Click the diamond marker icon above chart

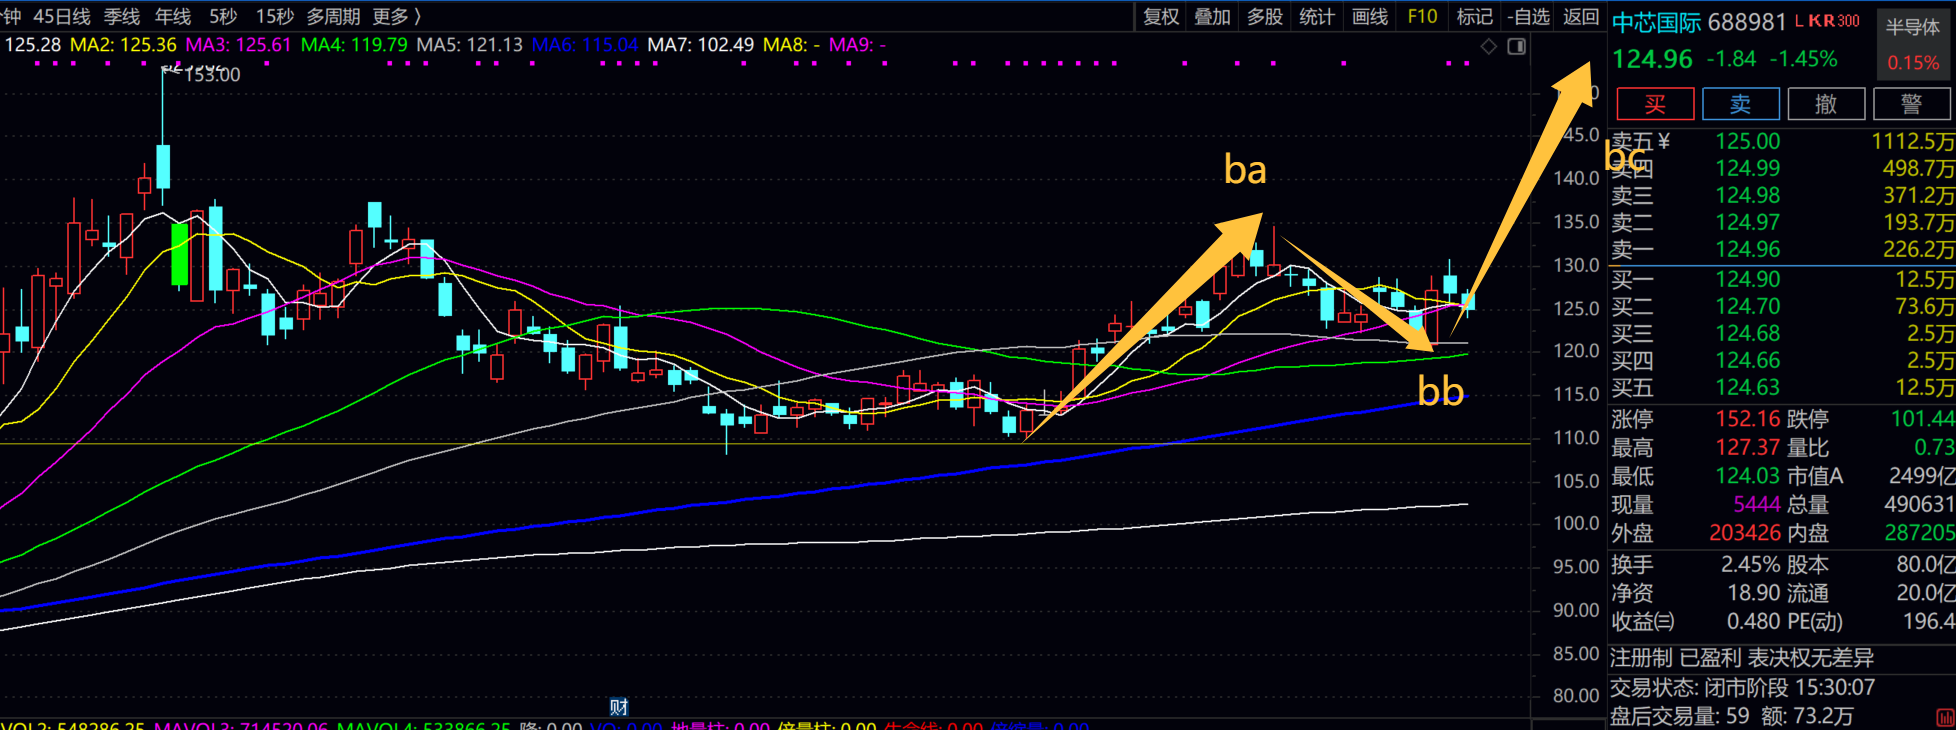click(1489, 46)
